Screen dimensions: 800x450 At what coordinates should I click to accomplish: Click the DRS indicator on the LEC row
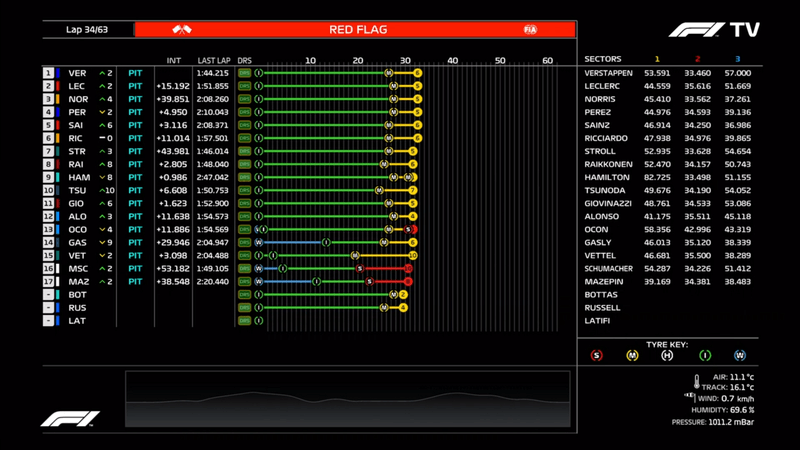coord(244,86)
